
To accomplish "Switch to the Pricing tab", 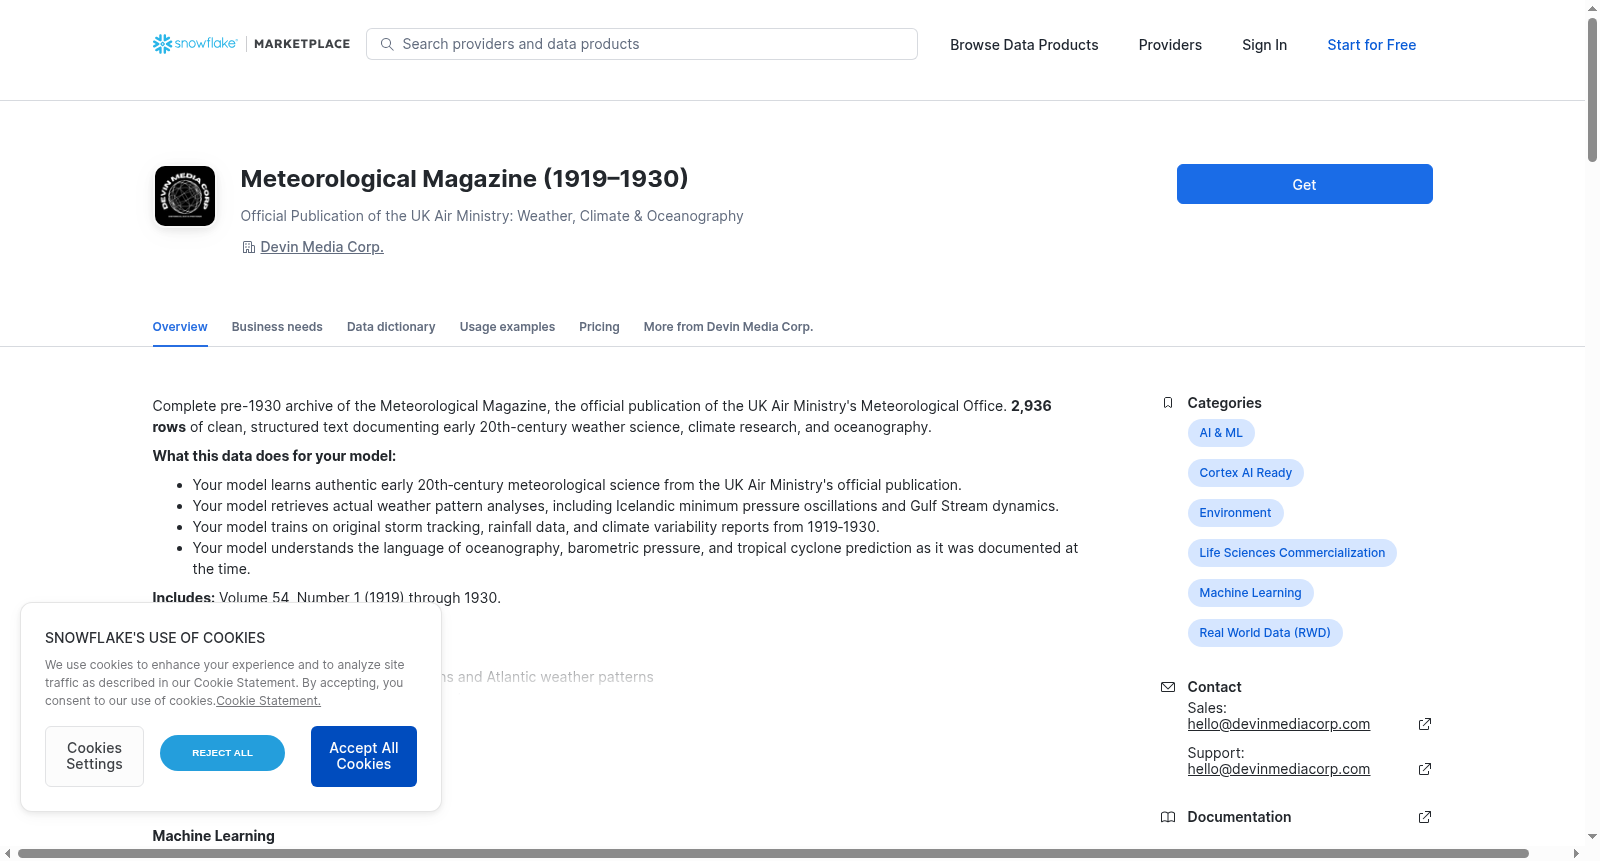I will coord(599,327).
